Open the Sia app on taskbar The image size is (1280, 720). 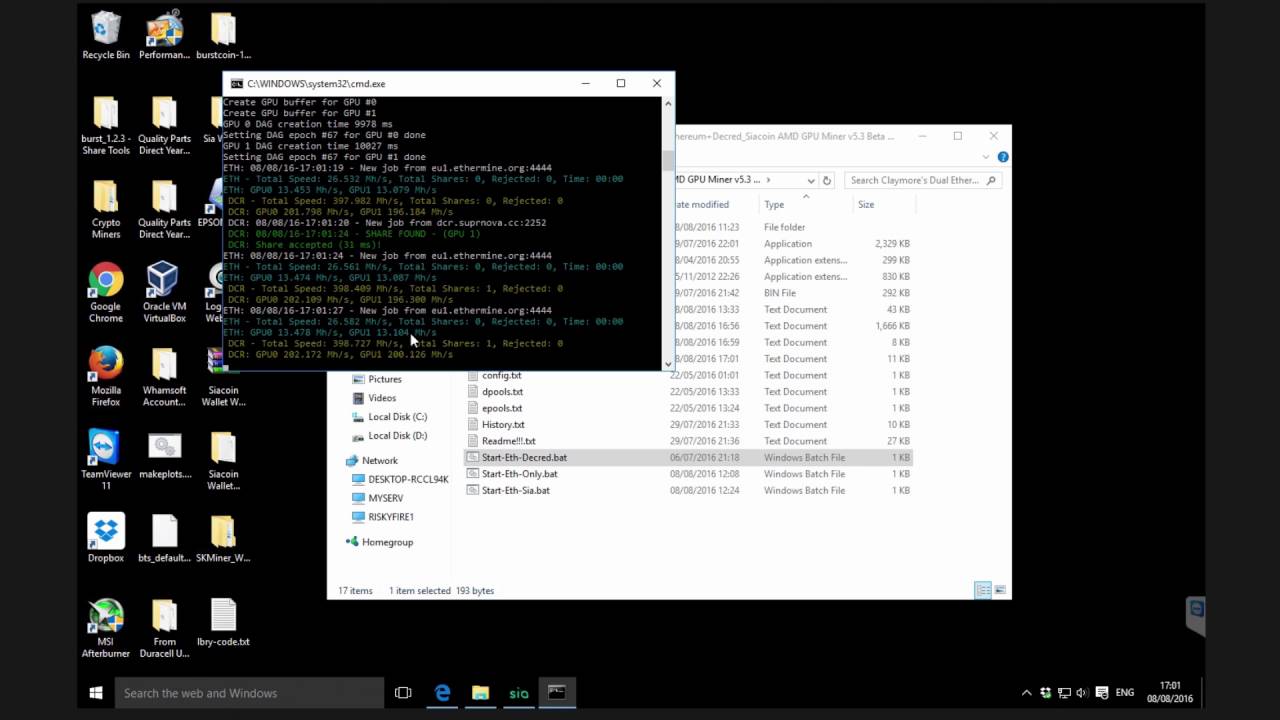click(x=518, y=693)
